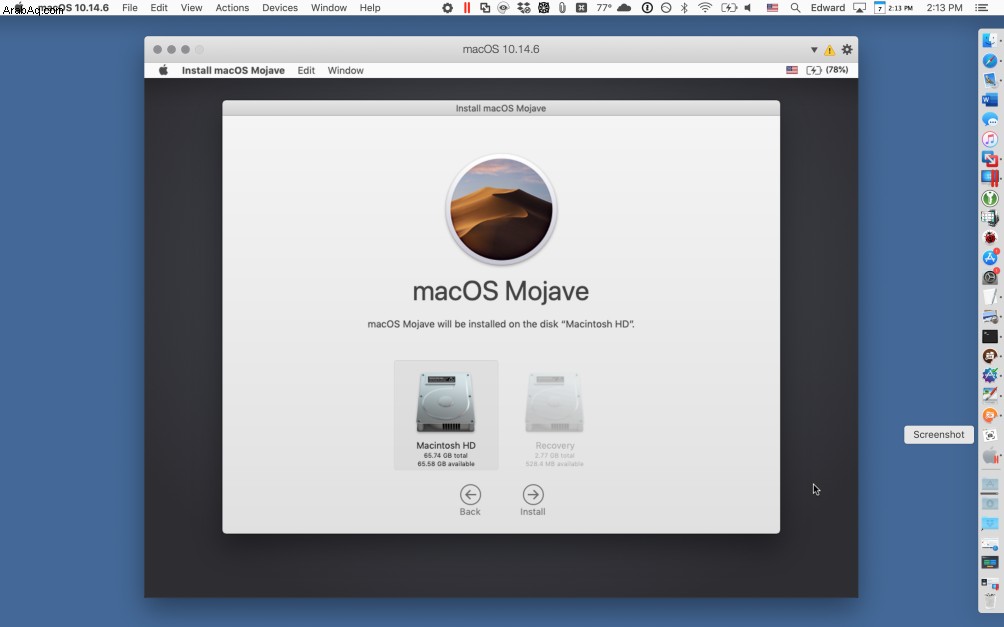Click the Bluetooth menu bar icon

tap(684, 8)
